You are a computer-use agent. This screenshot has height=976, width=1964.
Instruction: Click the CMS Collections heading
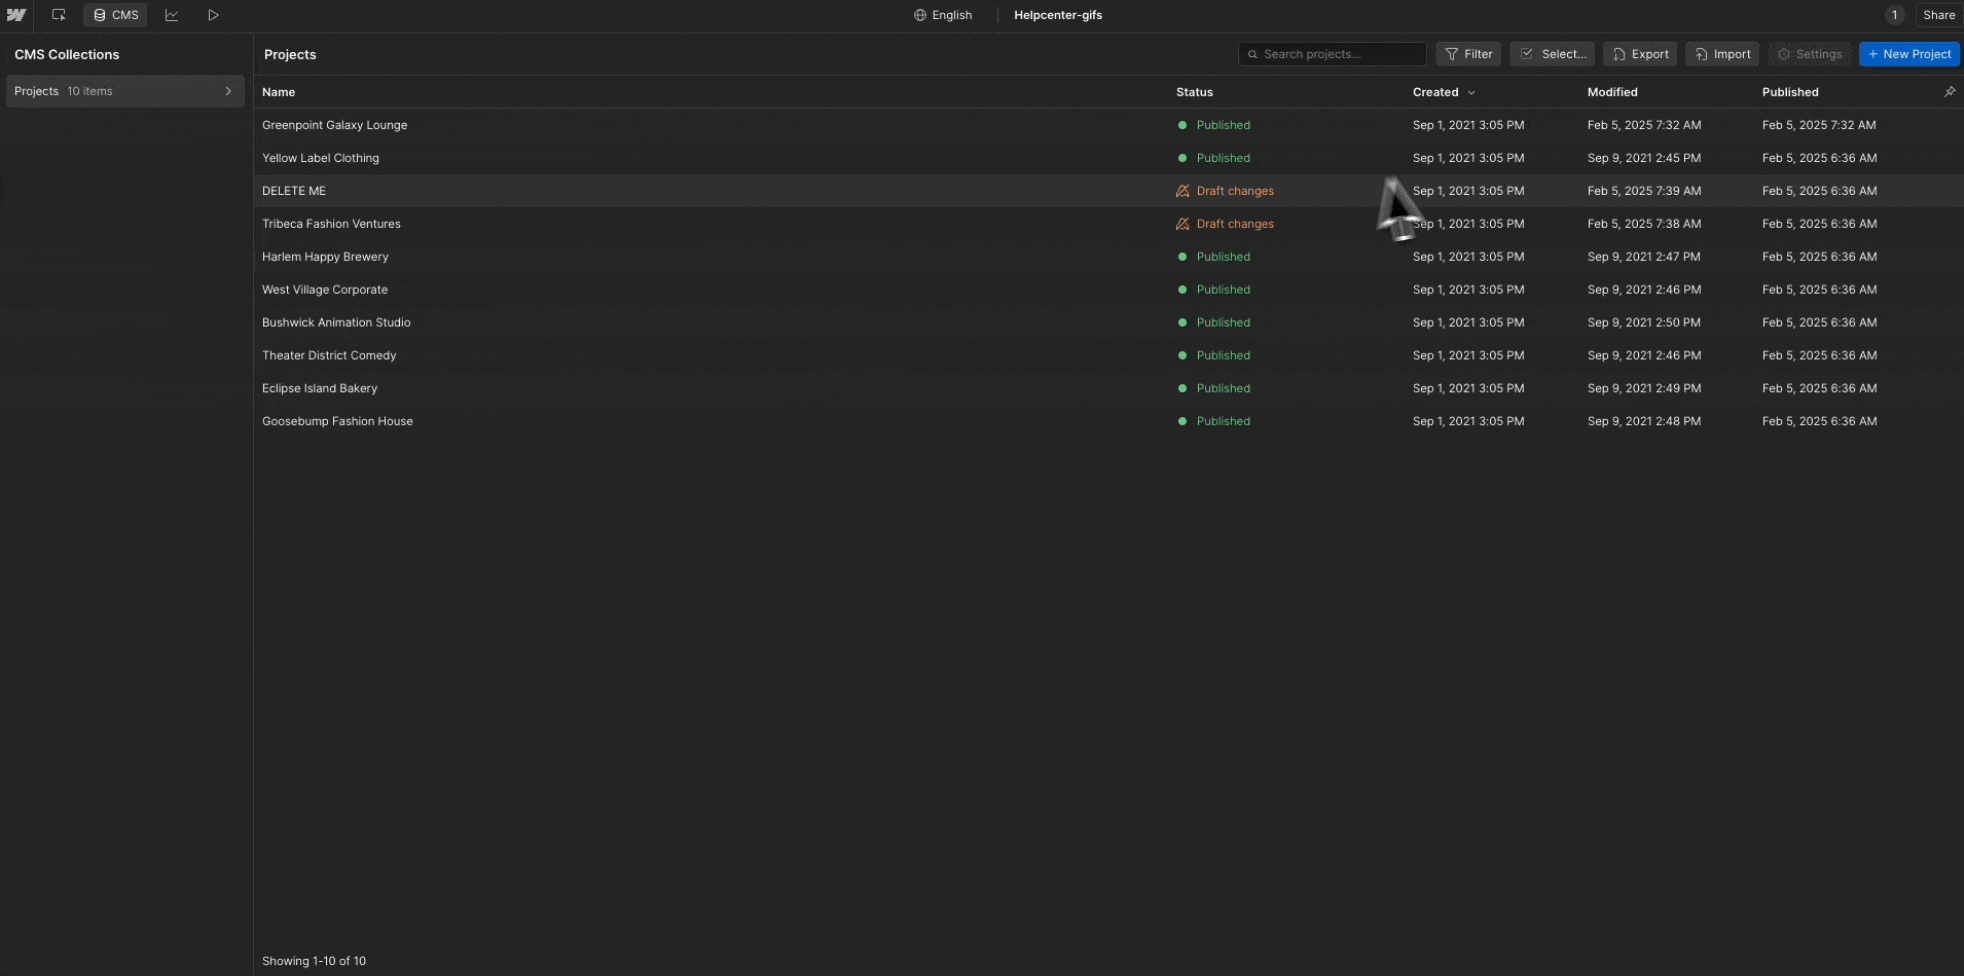coord(67,55)
